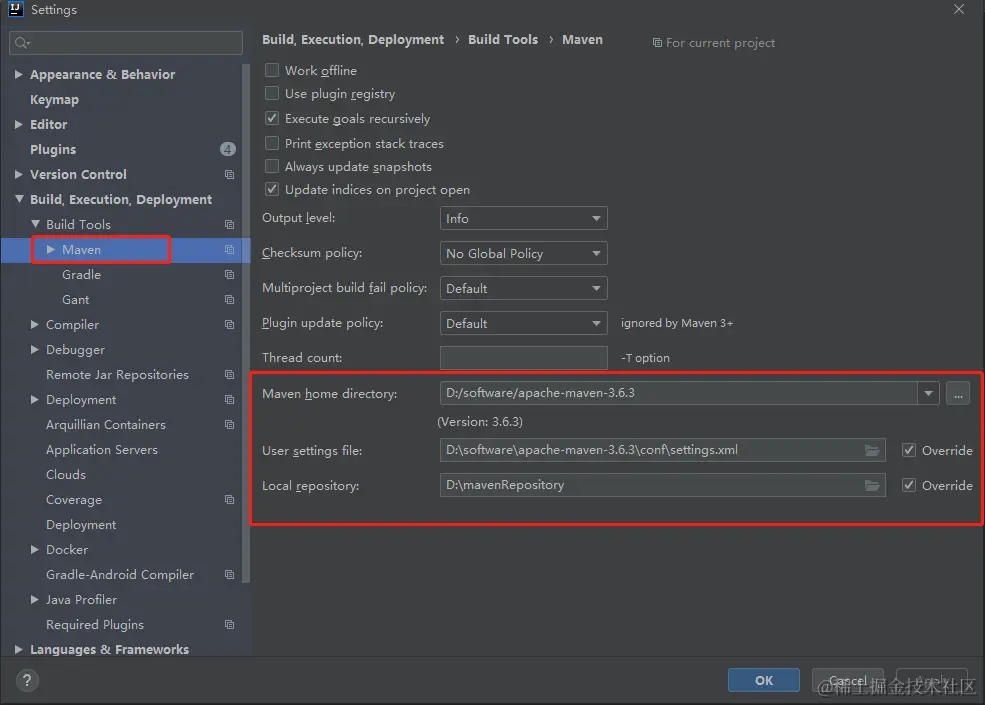Browse folder icon in Local repository field
The image size is (985, 705).
point(872,486)
